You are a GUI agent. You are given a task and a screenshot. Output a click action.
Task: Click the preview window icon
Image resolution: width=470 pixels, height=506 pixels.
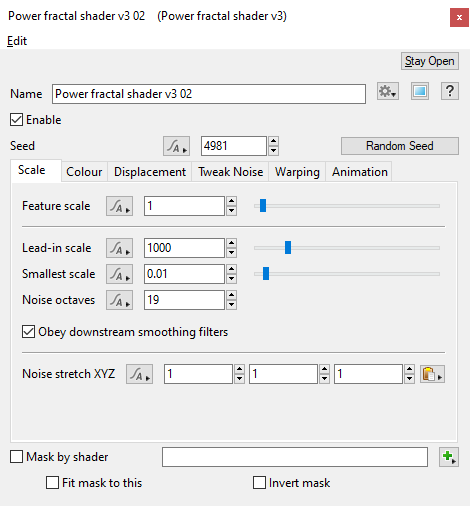(420, 91)
